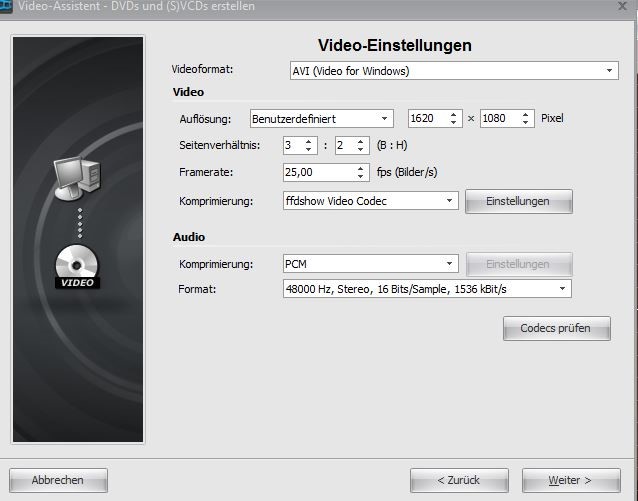Increase the Framerate value
Image resolution: width=638 pixels, height=501 pixels.
pos(362,168)
